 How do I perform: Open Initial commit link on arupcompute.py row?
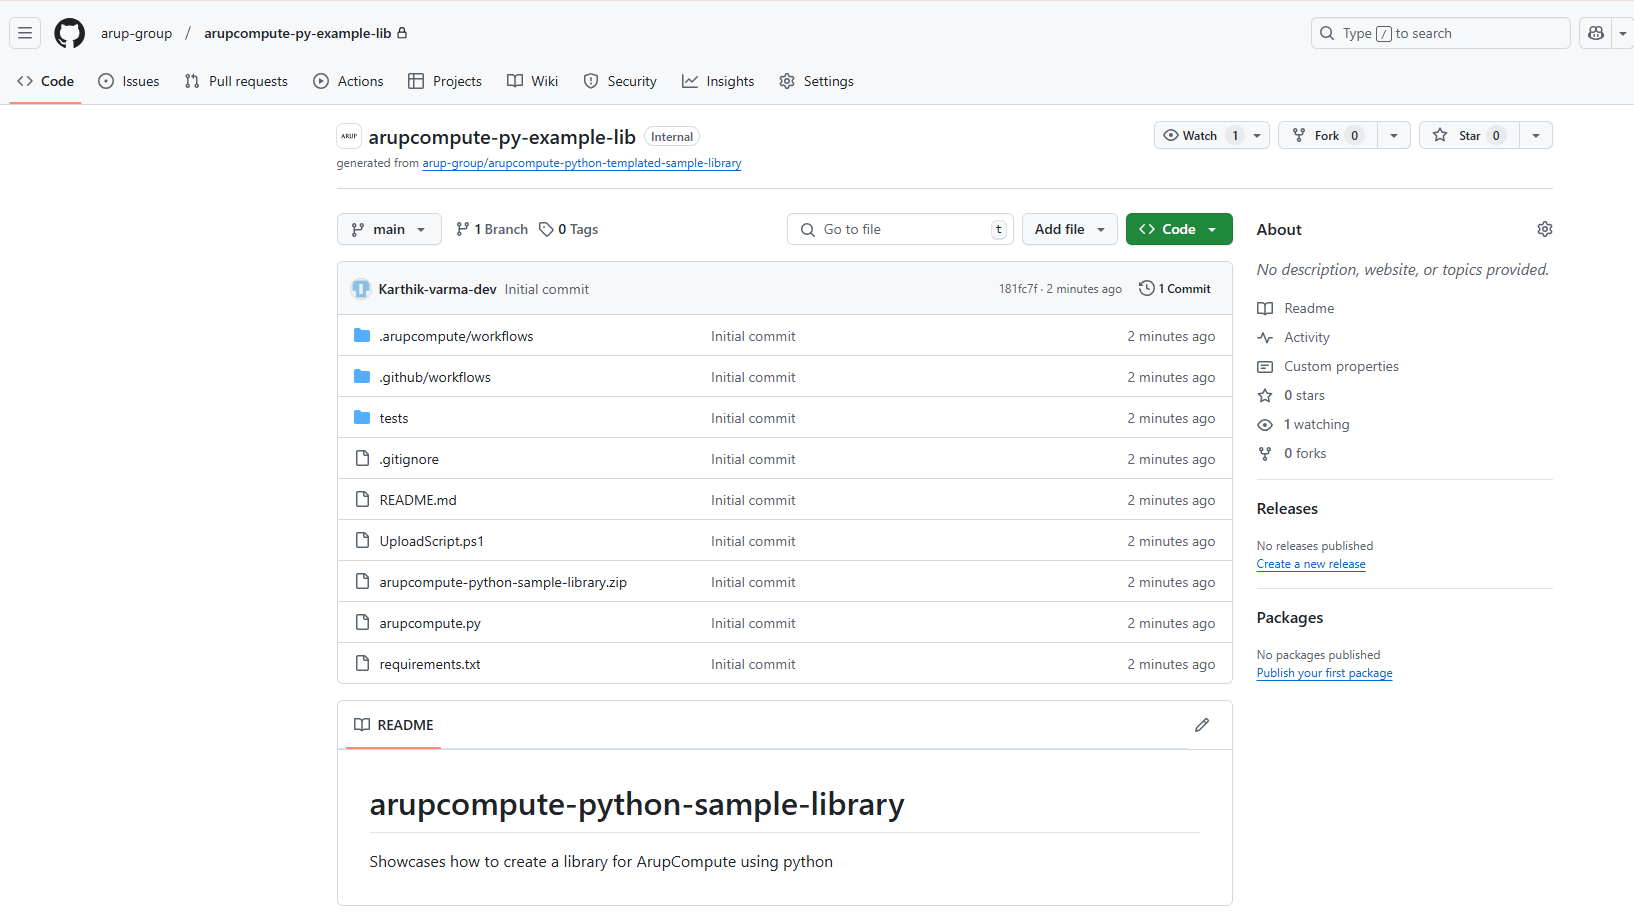click(753, 623)
